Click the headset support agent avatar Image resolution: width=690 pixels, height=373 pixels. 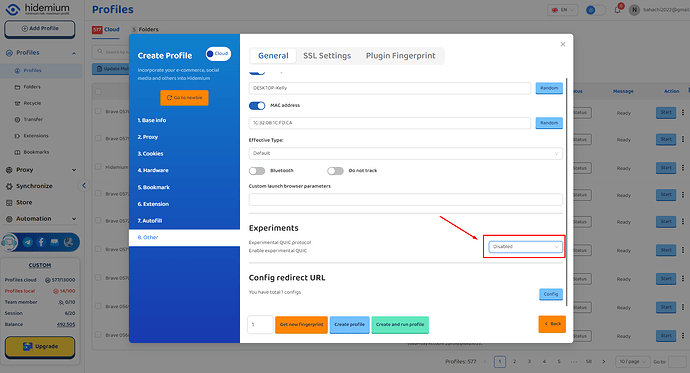9,242
